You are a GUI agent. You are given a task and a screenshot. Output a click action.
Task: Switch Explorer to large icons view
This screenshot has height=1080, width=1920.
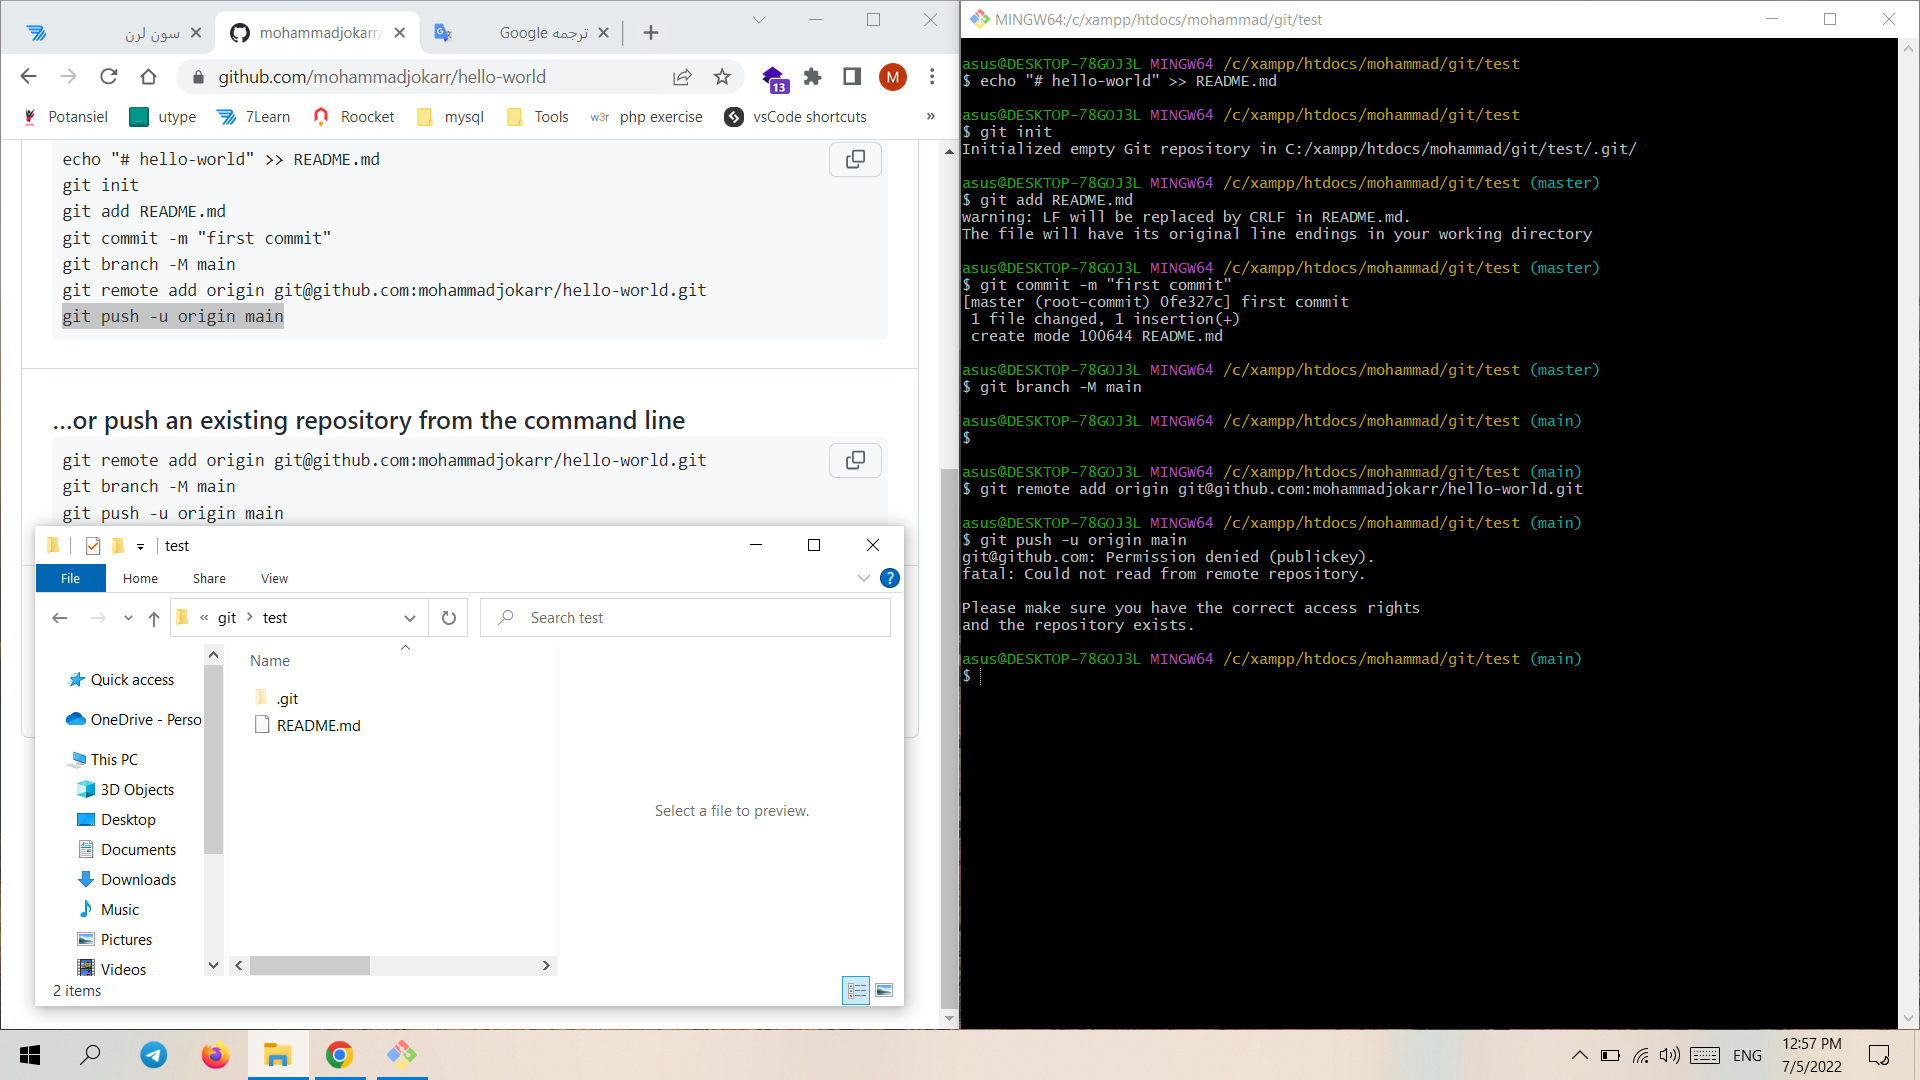pyautogui.click(x=884, y=990)
